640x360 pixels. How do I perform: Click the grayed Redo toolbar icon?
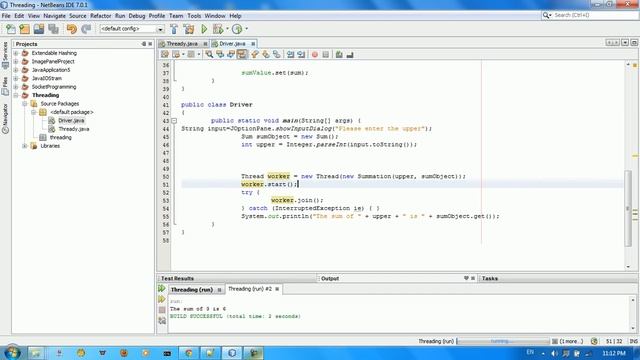(86, 29)
